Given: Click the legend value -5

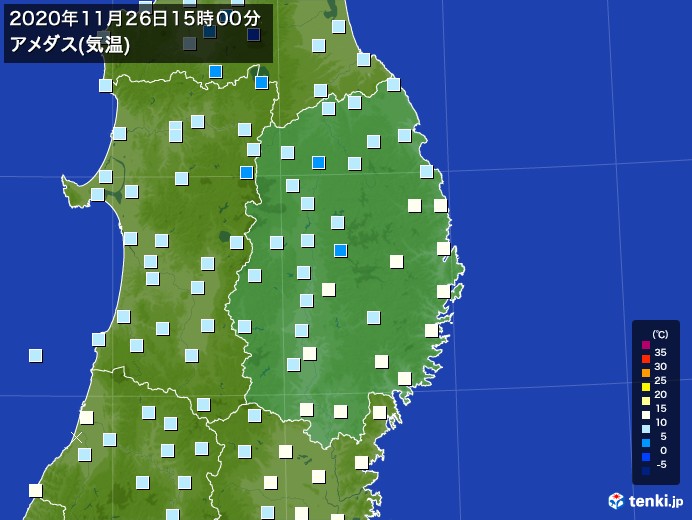Looking at the screenshot, I should [x=662, y=464].
